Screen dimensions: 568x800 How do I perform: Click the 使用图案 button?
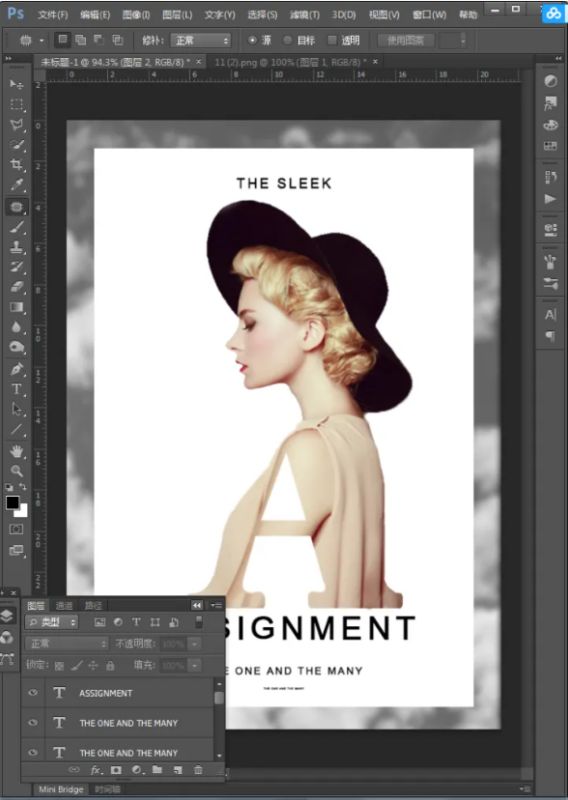(406, 40)
